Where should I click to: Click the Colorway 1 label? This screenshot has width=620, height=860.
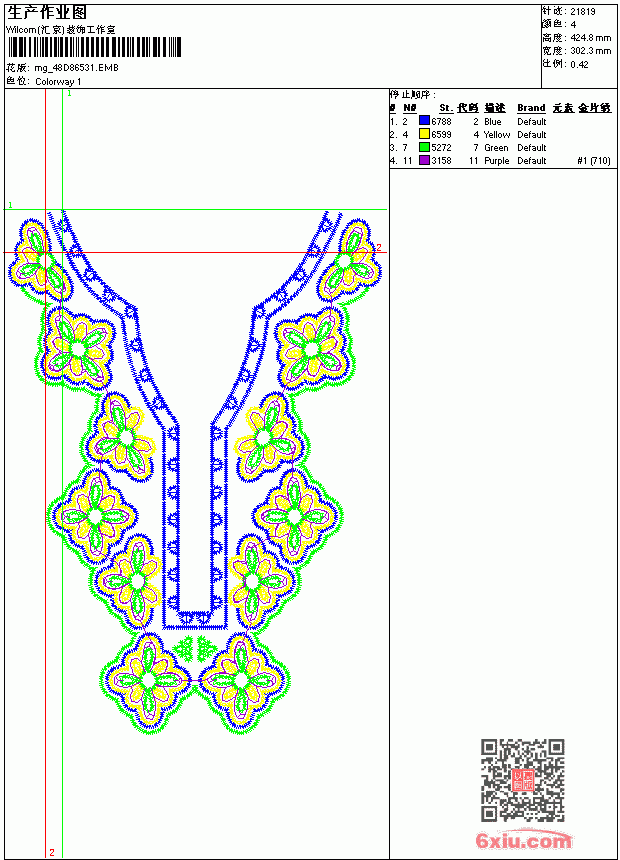58,82
